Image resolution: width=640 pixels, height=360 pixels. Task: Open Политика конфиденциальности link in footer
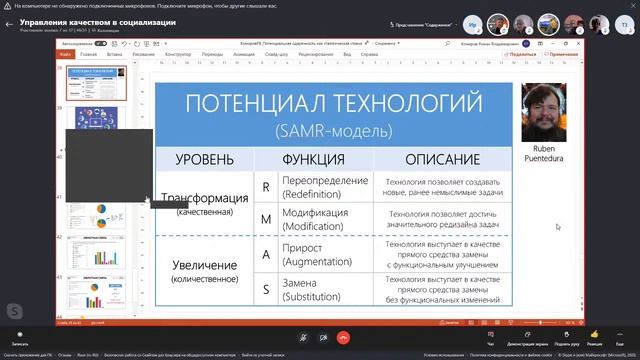coord(511,355)
